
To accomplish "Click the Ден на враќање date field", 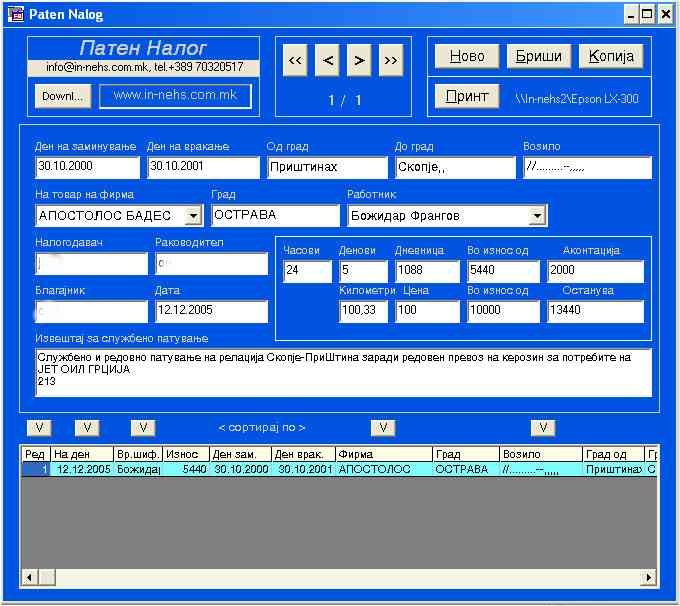I will [x=203, y=167].
